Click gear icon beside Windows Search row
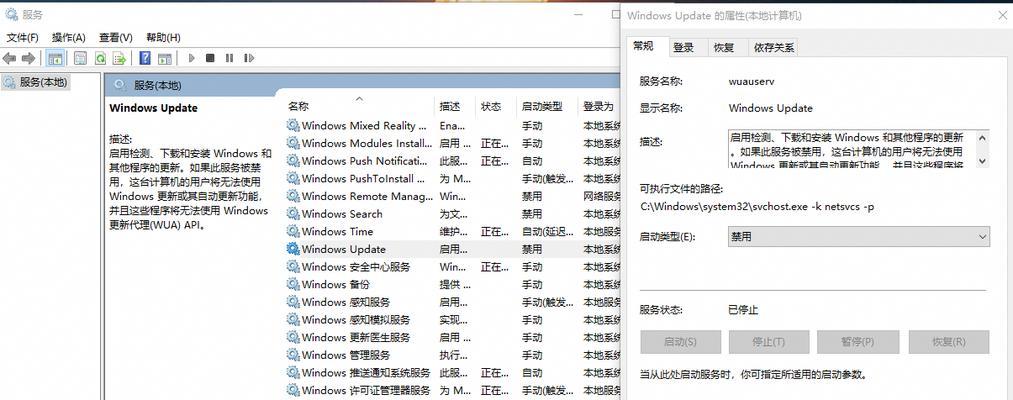This screenshot has width=1013, height=400. coord(293,214)
